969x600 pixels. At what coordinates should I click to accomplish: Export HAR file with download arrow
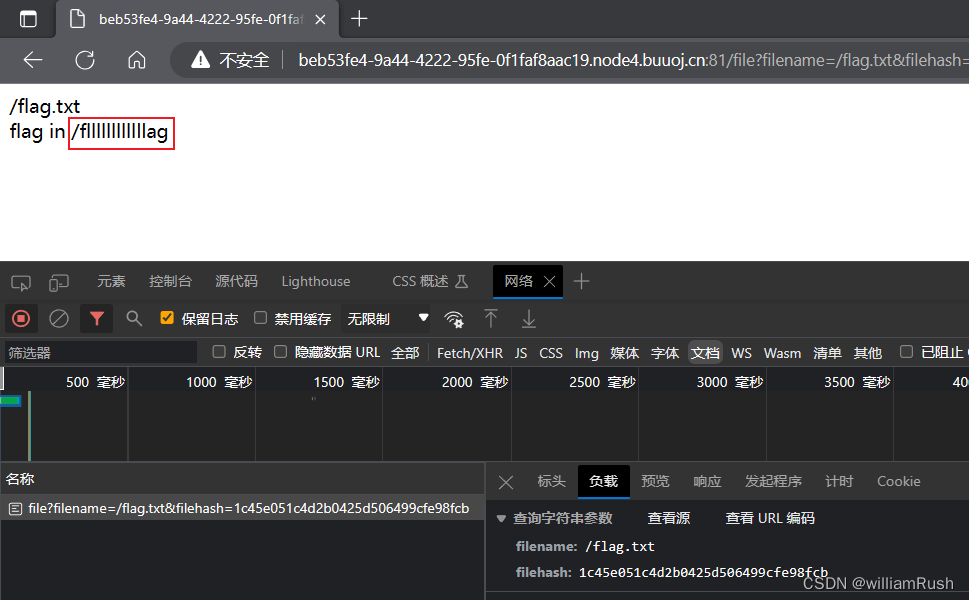coord(527,319)
